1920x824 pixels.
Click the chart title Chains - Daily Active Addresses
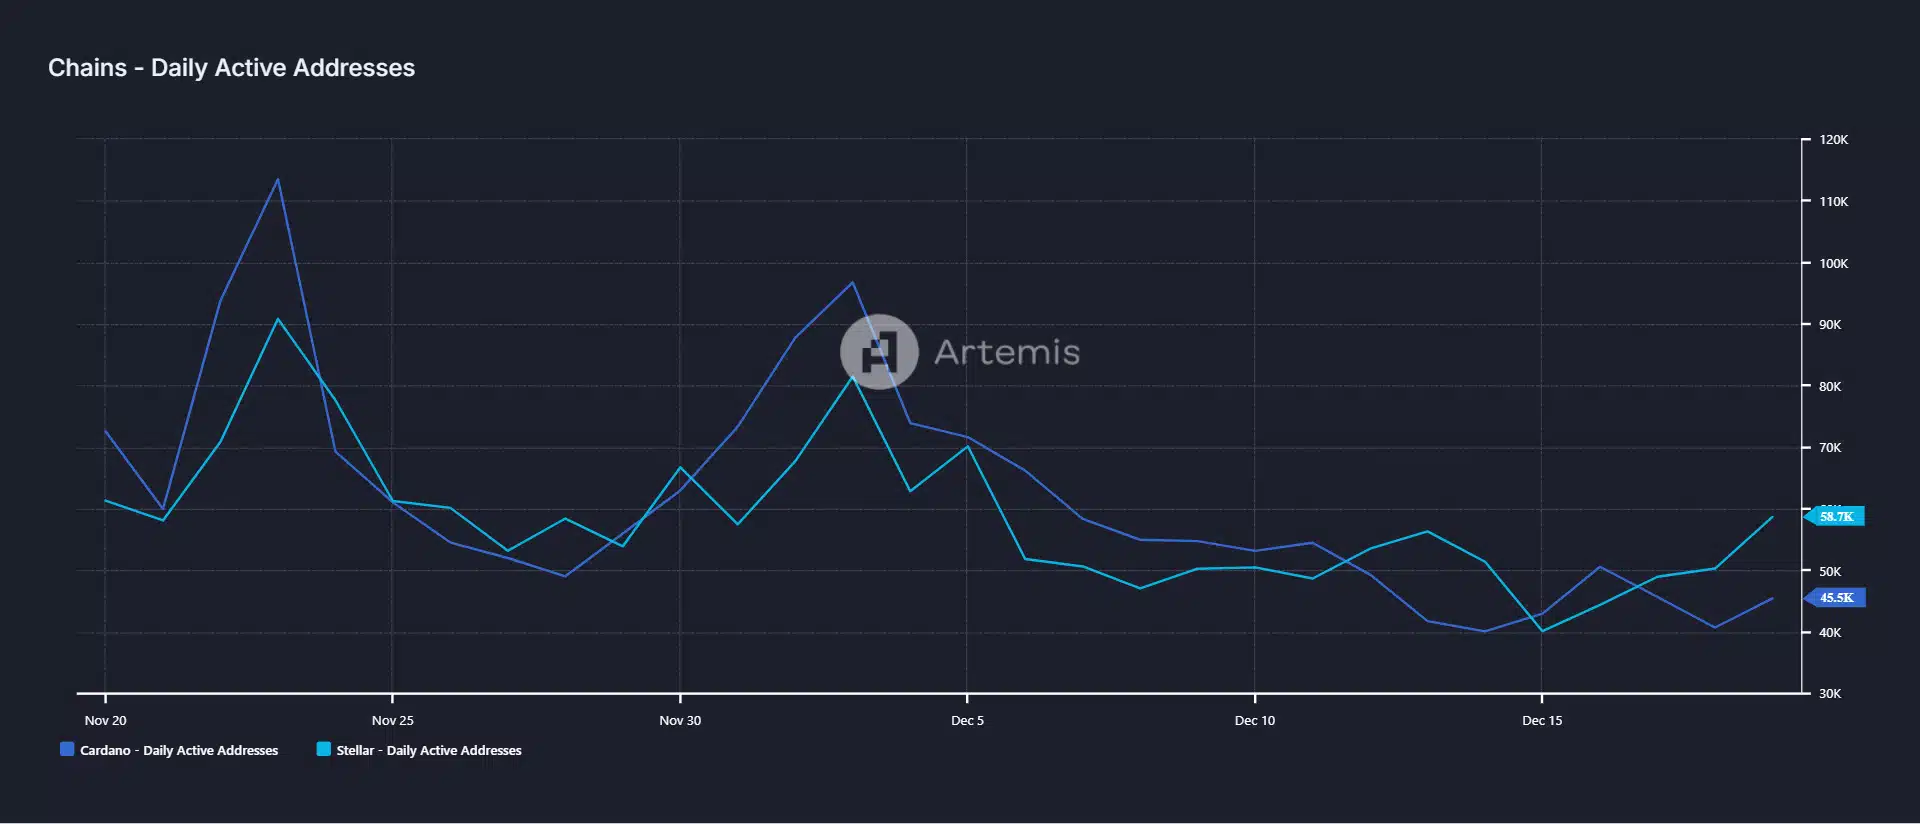coord(231,68)
